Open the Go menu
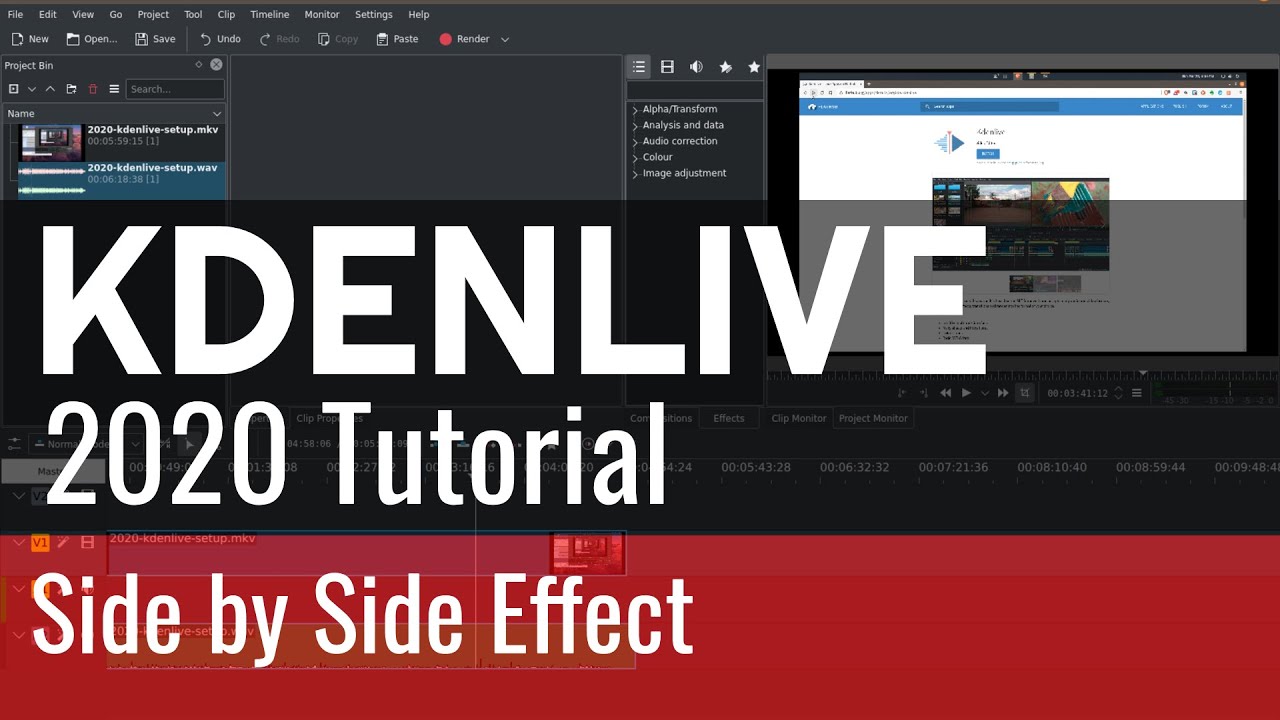The height and width of the screenshot is (720, 1280). tap(116, 14)
